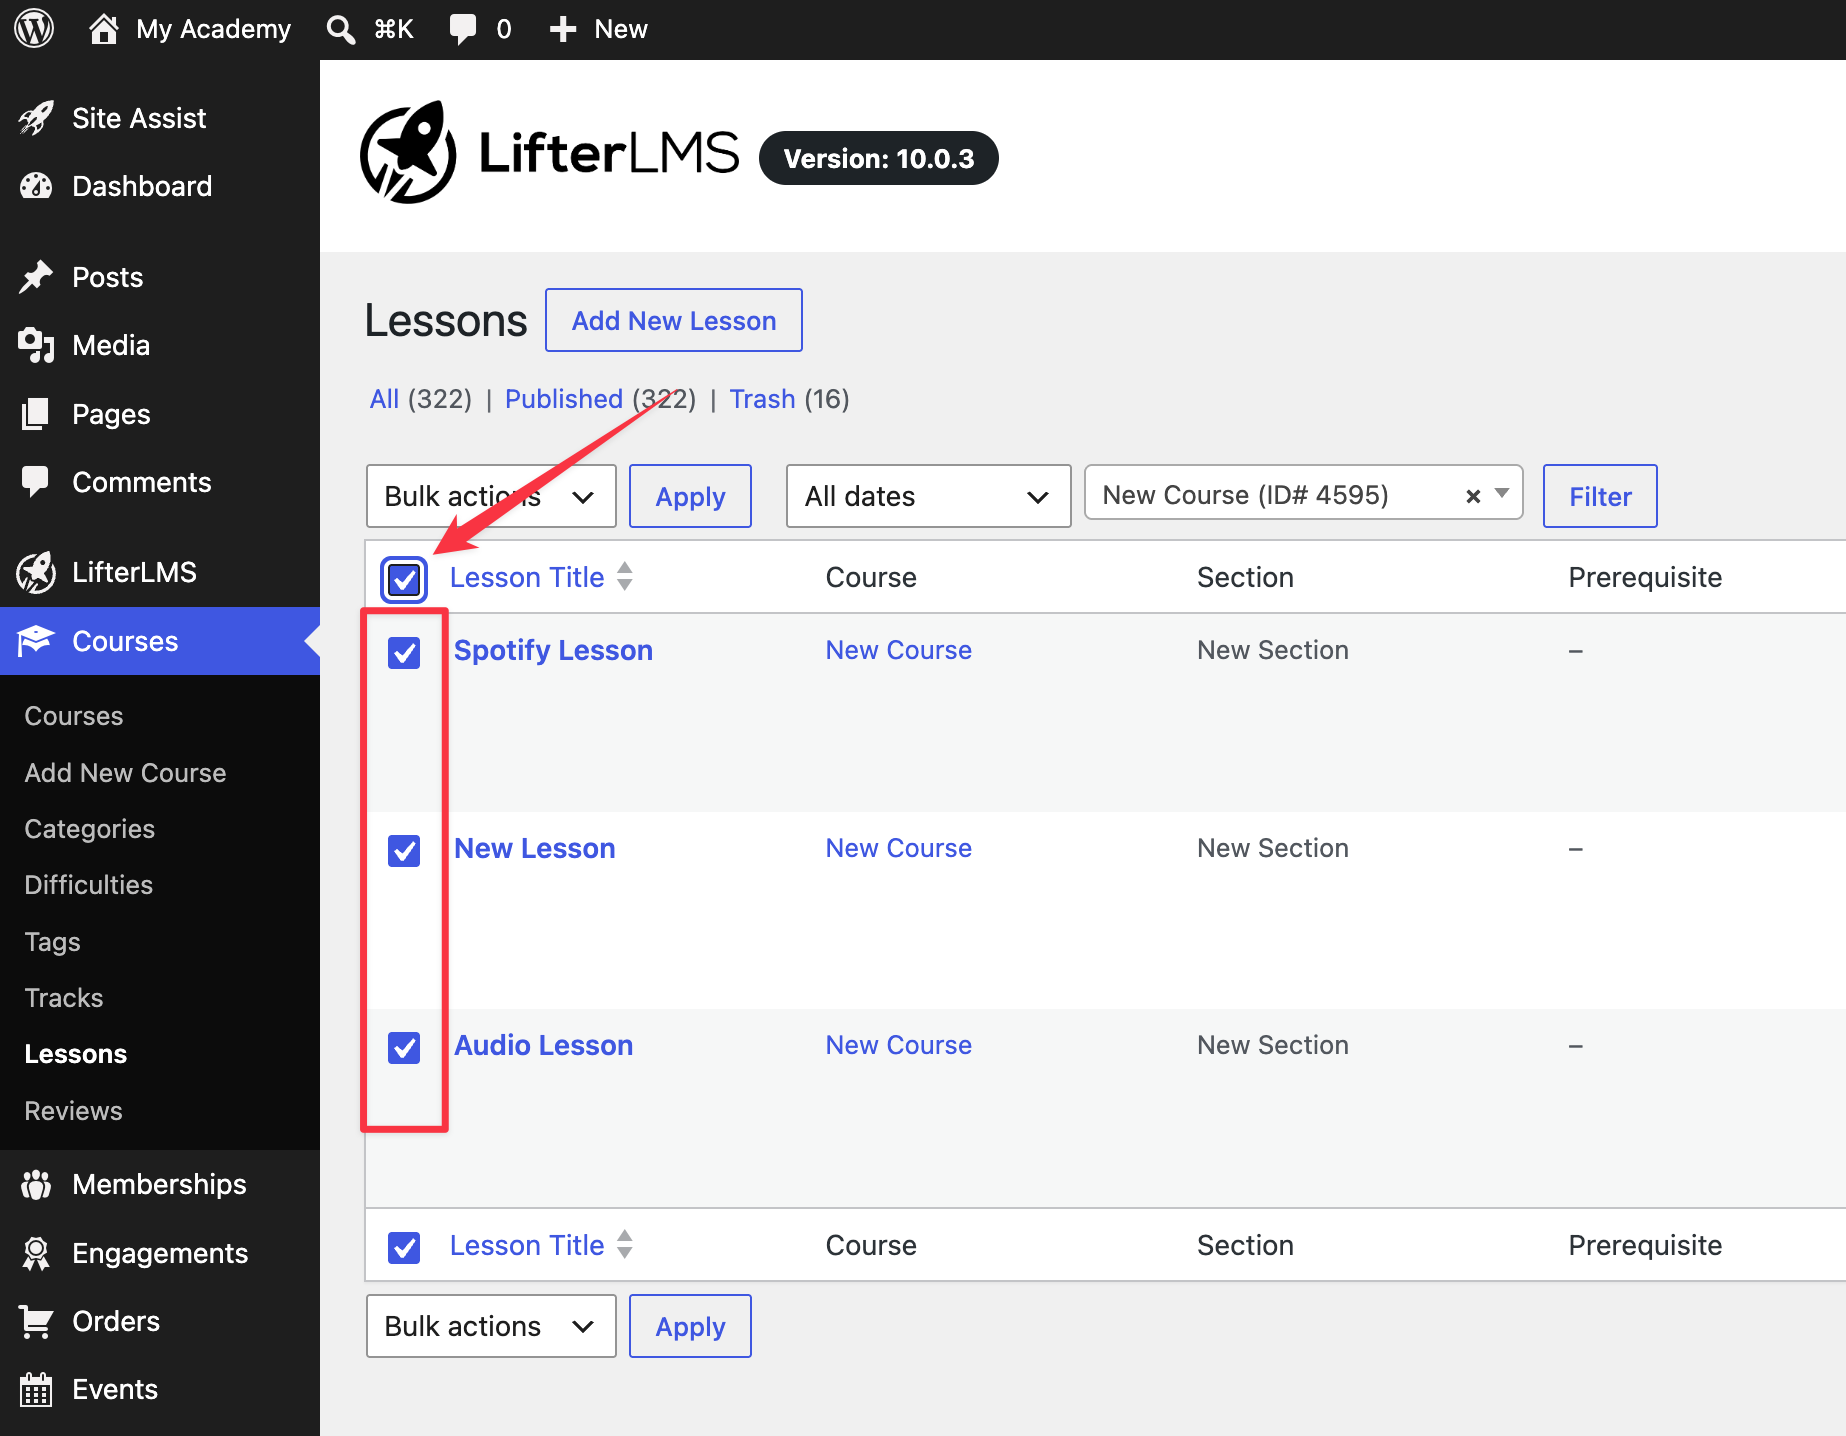
Task: Open the Engagements menu
Action: pyautogui.click(x=160, y=1253)
